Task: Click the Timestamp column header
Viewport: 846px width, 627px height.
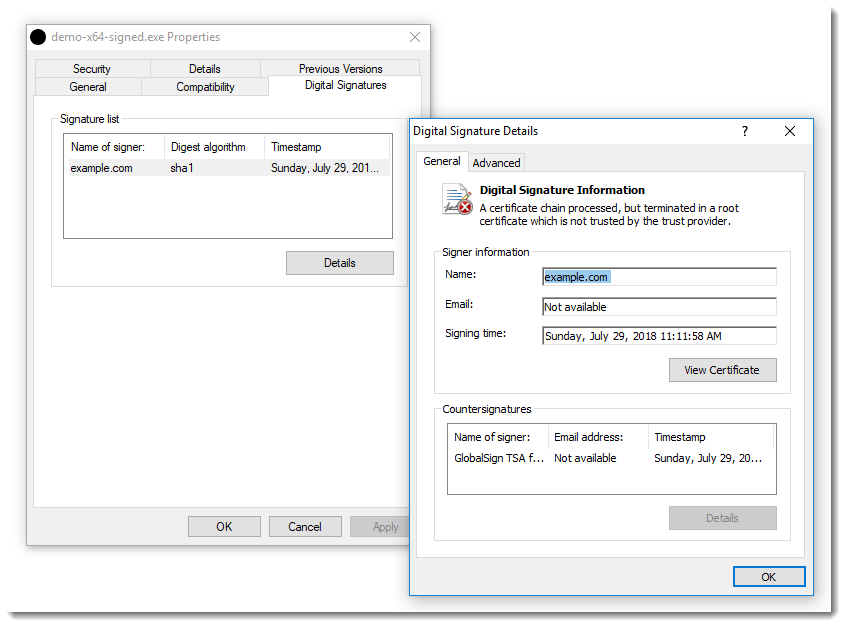Action: pos(296,146)
